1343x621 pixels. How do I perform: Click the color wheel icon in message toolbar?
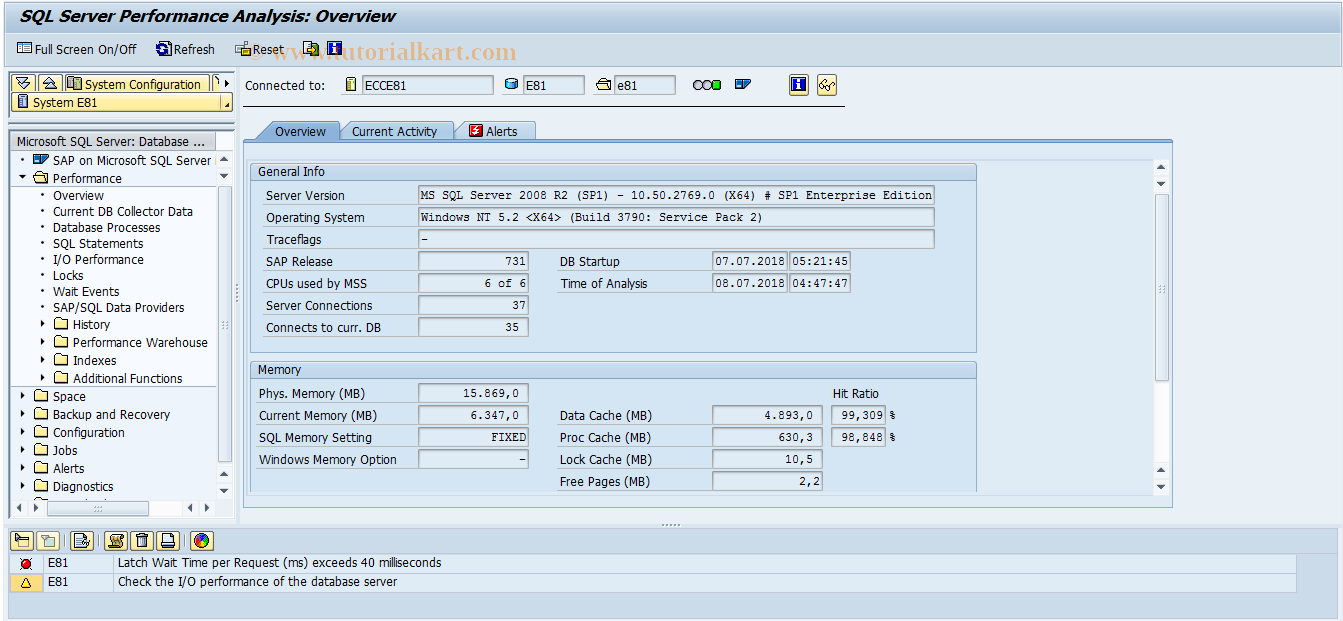tap(202, 541)
